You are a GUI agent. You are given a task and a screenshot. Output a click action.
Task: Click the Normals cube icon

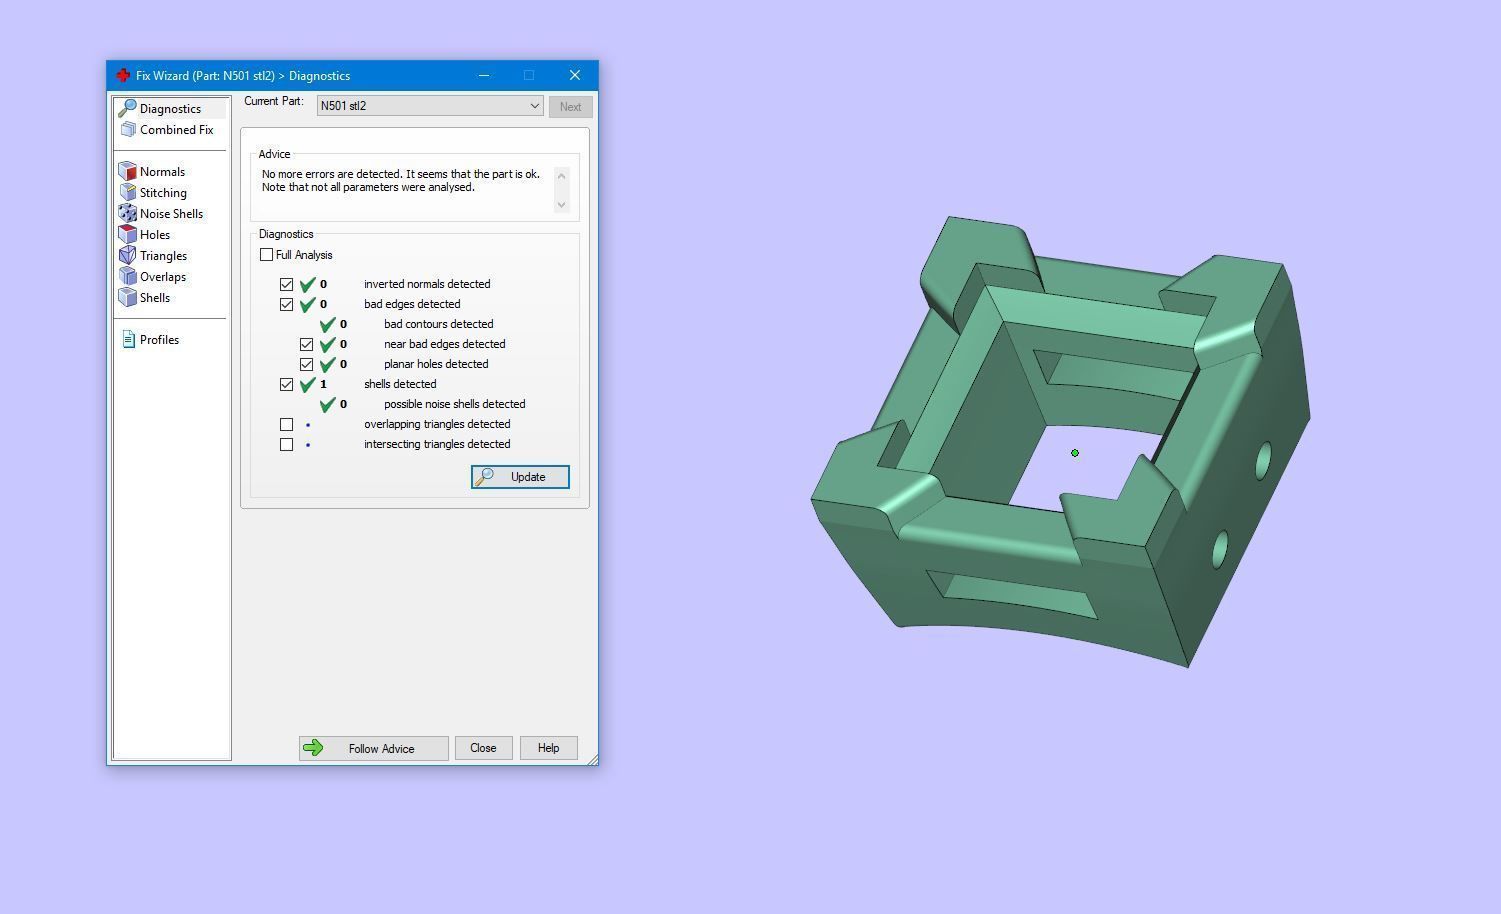coord(127,171)
